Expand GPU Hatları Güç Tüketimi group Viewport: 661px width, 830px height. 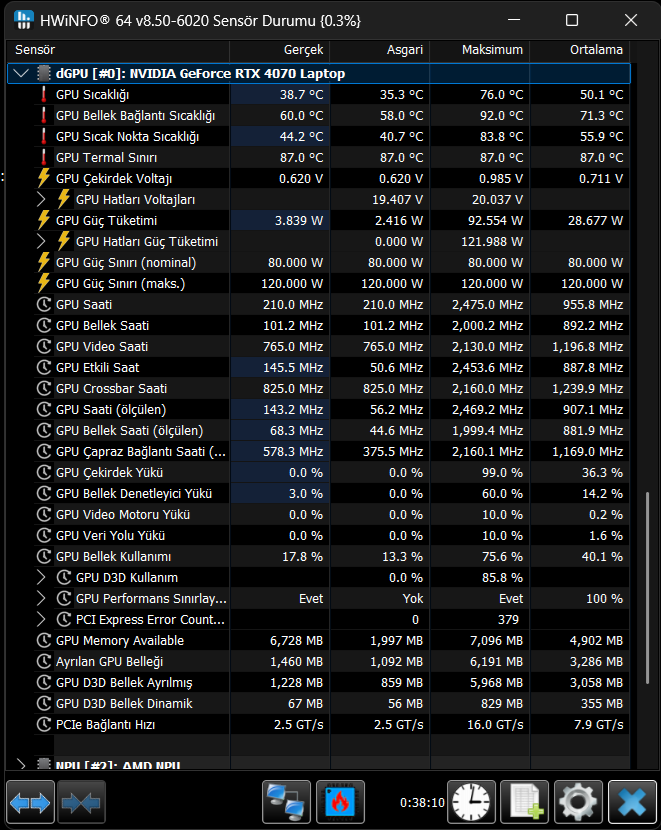41,241
